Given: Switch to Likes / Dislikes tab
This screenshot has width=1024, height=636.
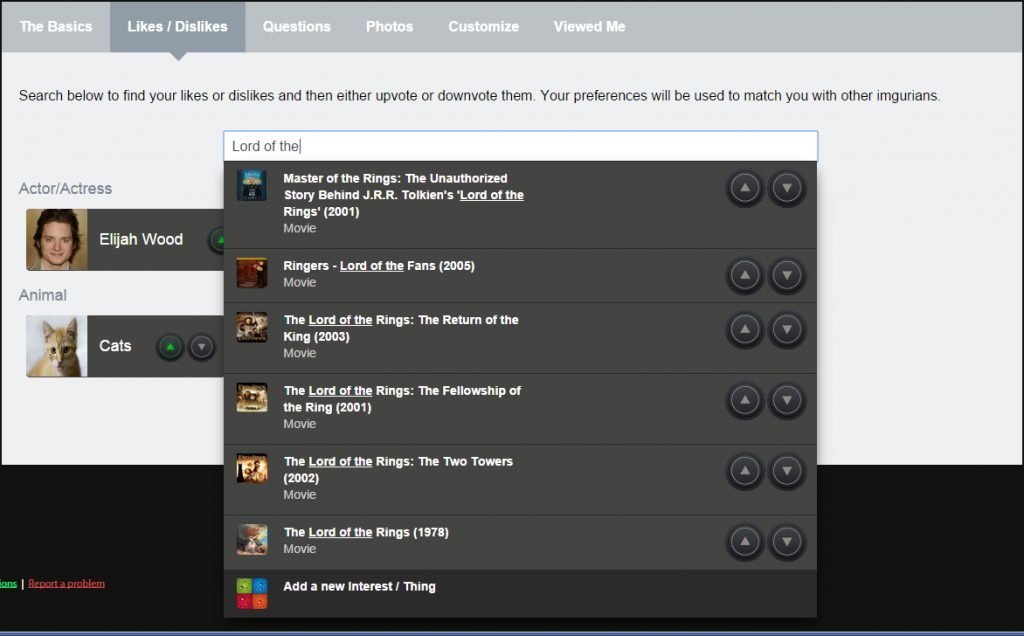Looking at the screenshot, I should coord(178,27).
